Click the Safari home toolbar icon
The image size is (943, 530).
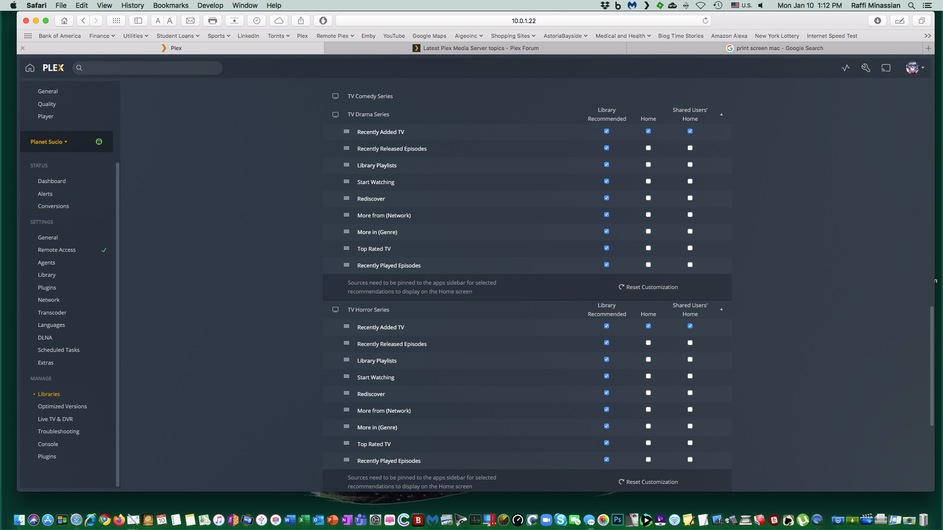(x=64, y=20)
